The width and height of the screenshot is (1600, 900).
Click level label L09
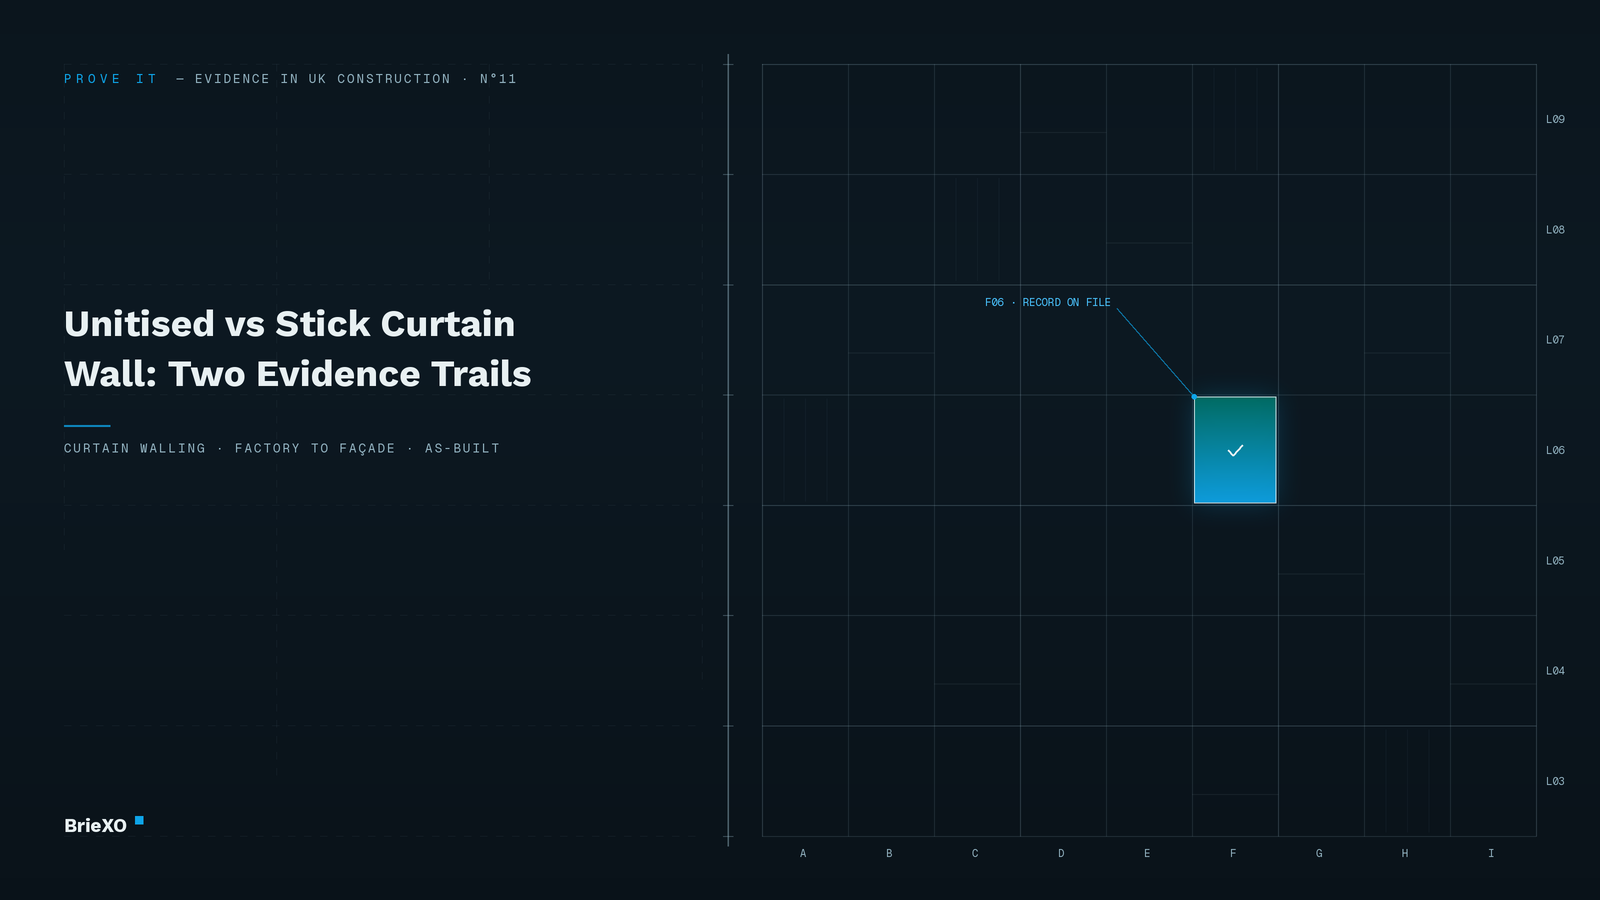[1555, 119]
